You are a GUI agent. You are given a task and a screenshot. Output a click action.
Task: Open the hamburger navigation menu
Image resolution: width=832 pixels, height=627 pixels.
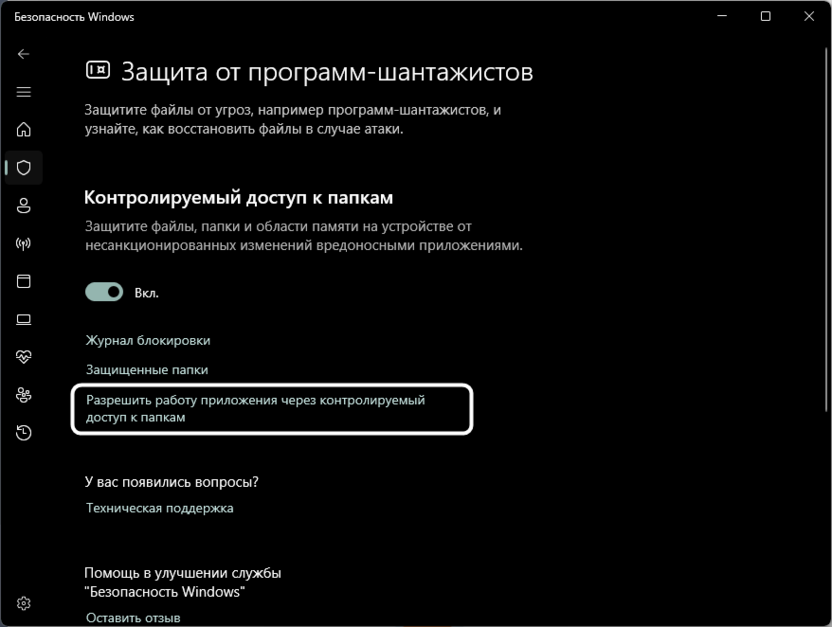[23, 92]
